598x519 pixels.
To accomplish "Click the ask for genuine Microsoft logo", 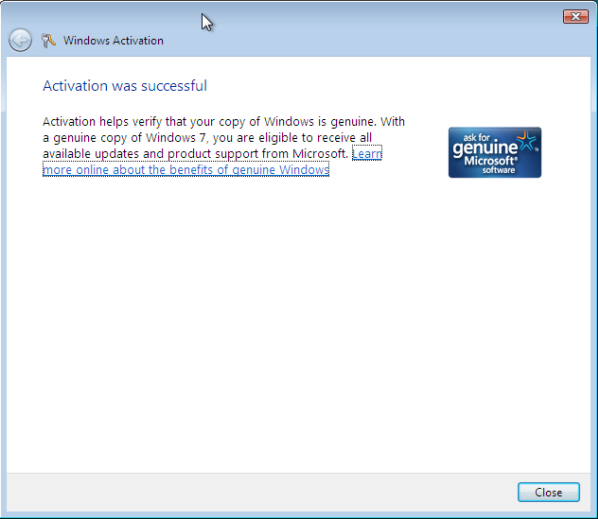I will click(495, 153).
